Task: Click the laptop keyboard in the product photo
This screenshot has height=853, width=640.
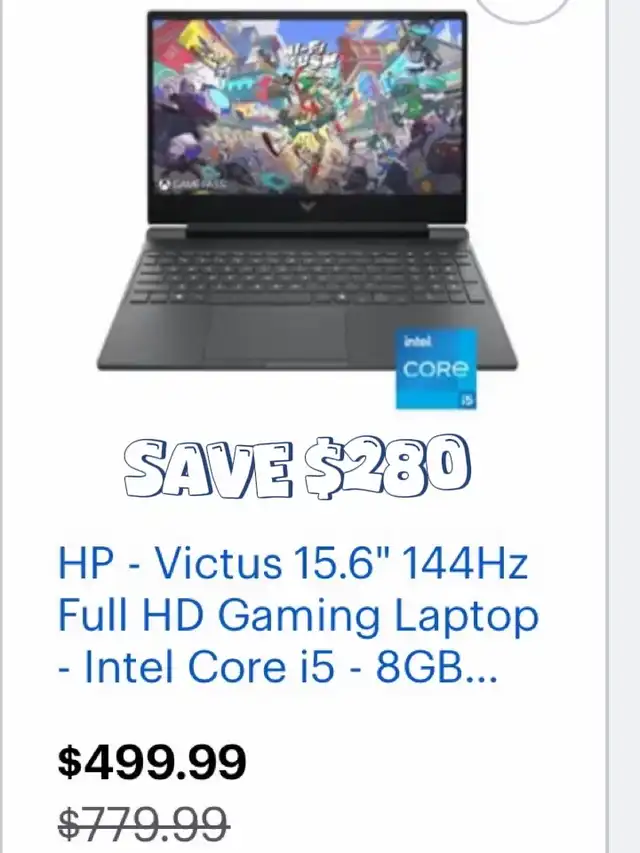Action: (x=307, y=274)
